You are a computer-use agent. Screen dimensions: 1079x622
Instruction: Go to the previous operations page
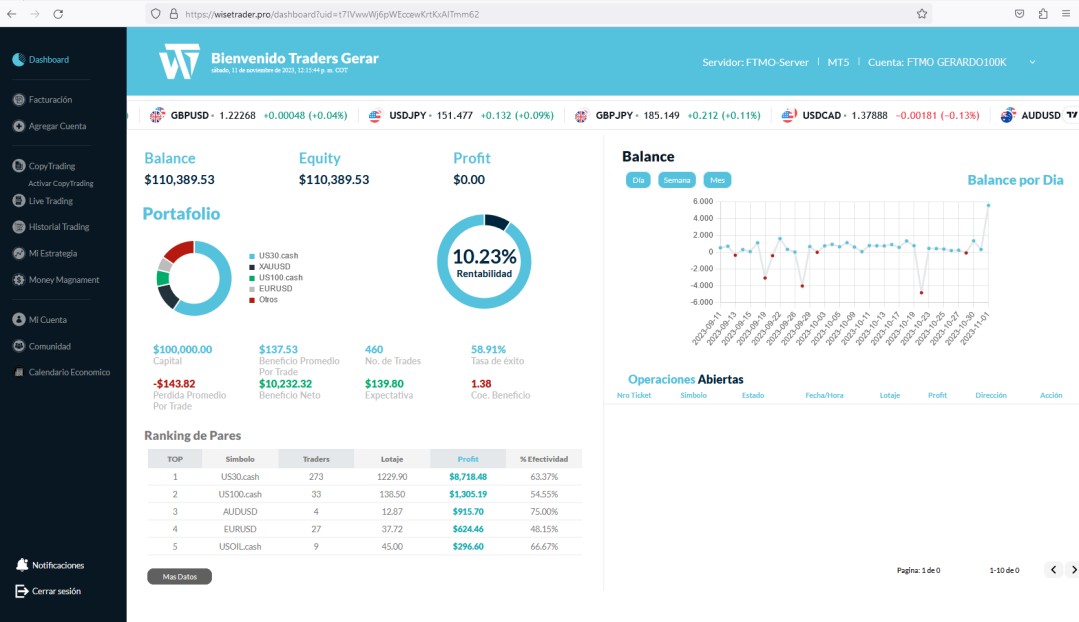tap(1054, 570)
